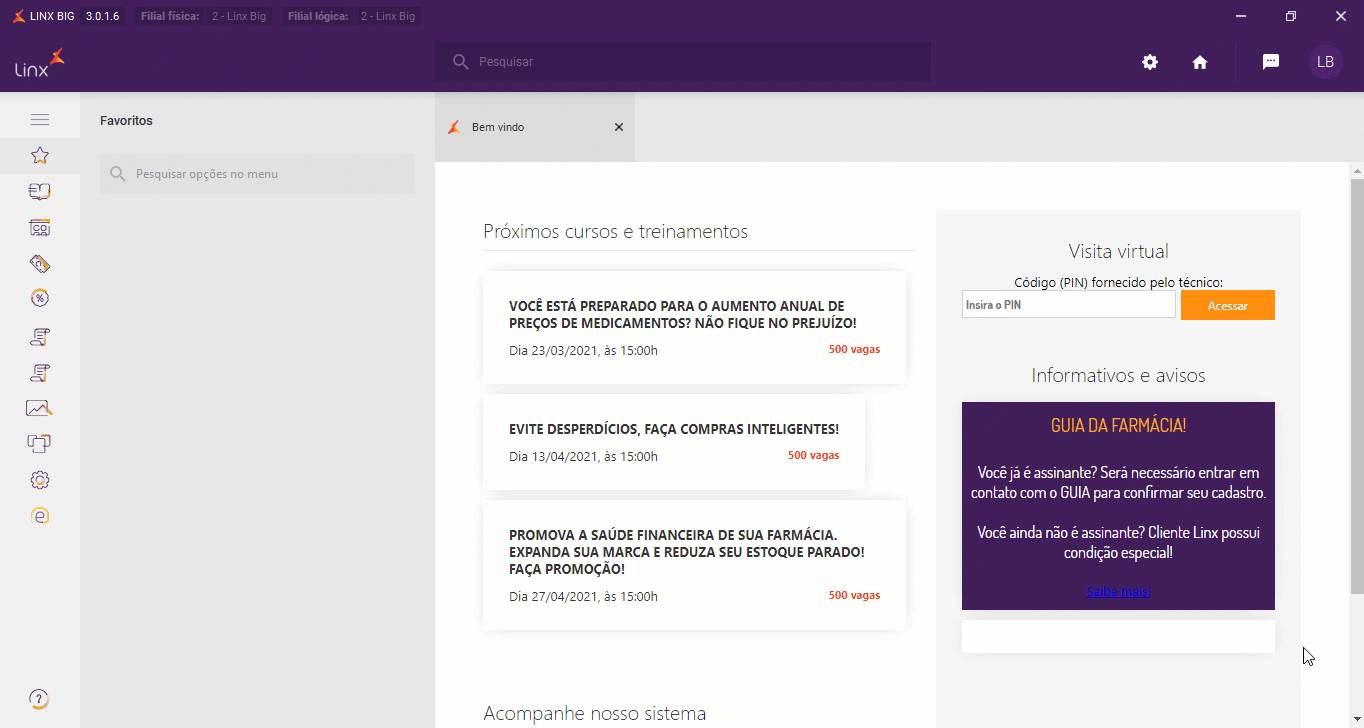Screen dimensions: 1364x728
Task: Click 'Acompanhe nosso sistema' heading
Action: (594, 713)
